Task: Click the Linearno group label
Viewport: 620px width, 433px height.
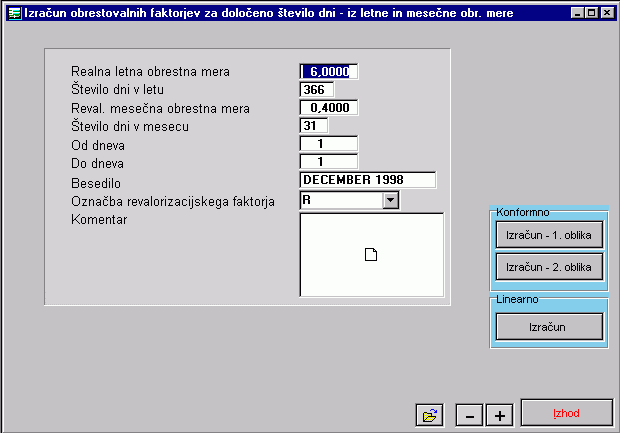Action: click(x=517, y=299)
